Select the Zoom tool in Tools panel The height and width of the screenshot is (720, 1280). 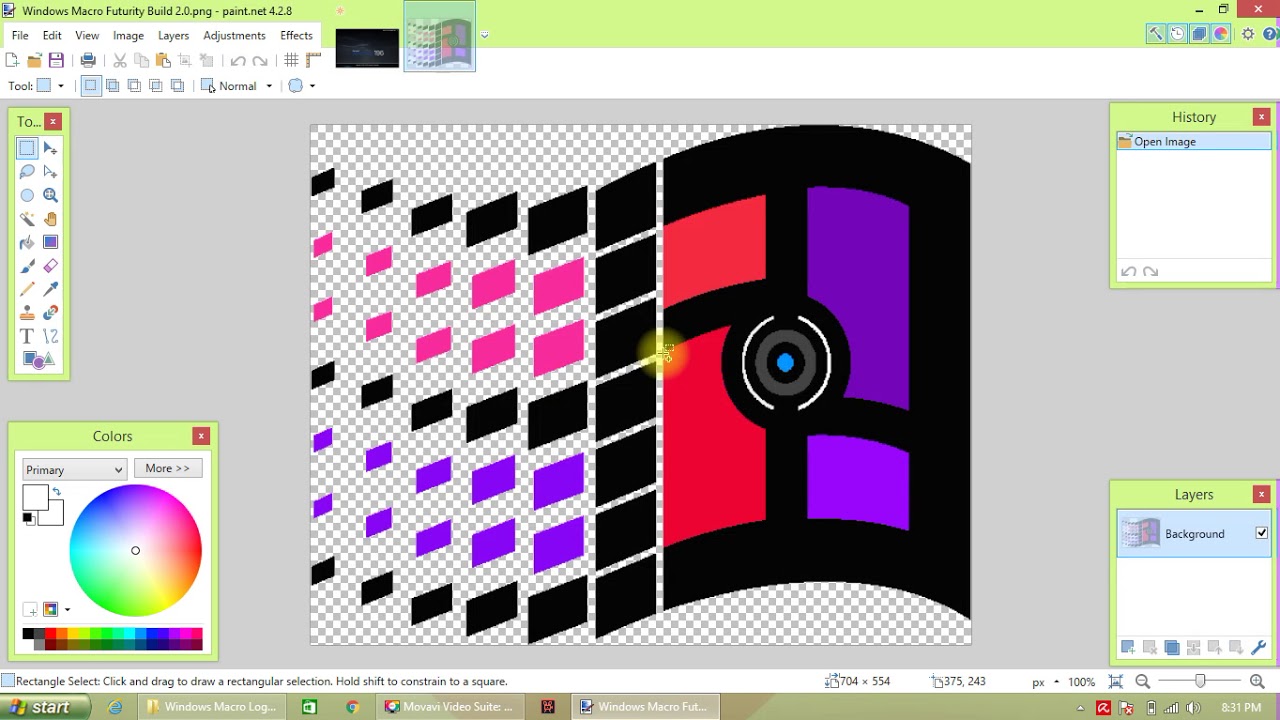tap(50, 196)
